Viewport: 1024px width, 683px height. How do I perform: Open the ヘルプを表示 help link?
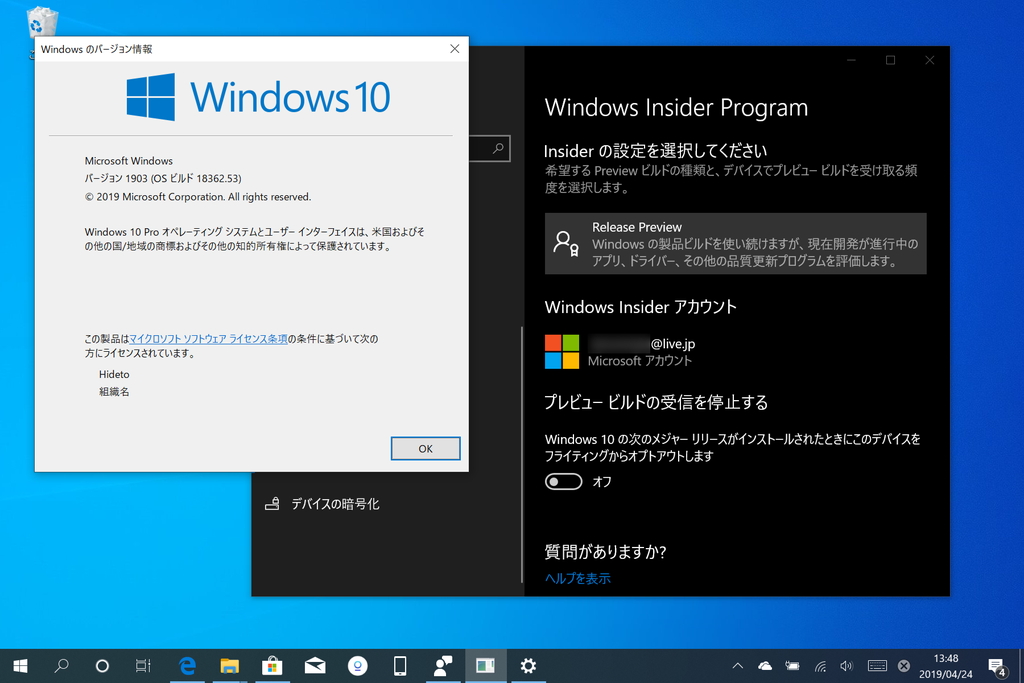pyautogui.click(x=577, y=578)
